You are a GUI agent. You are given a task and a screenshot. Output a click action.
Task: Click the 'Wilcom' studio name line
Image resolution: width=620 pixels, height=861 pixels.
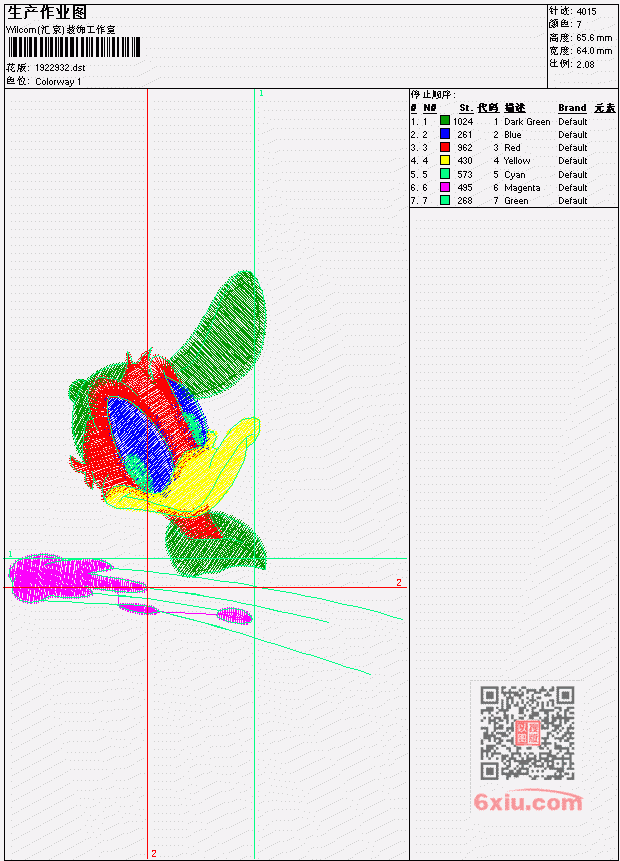tap(60, 30)
